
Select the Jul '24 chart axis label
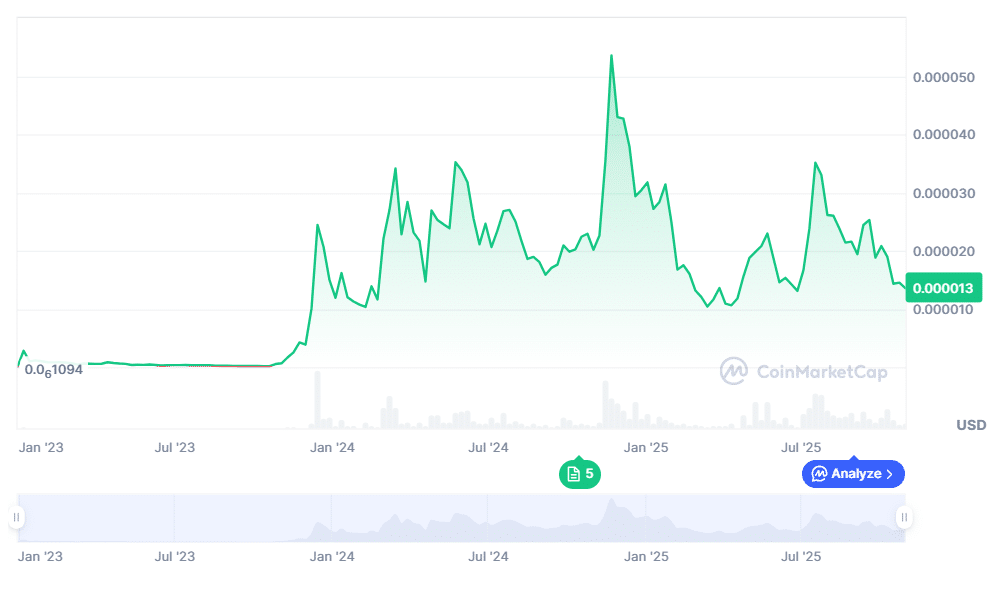488,448
